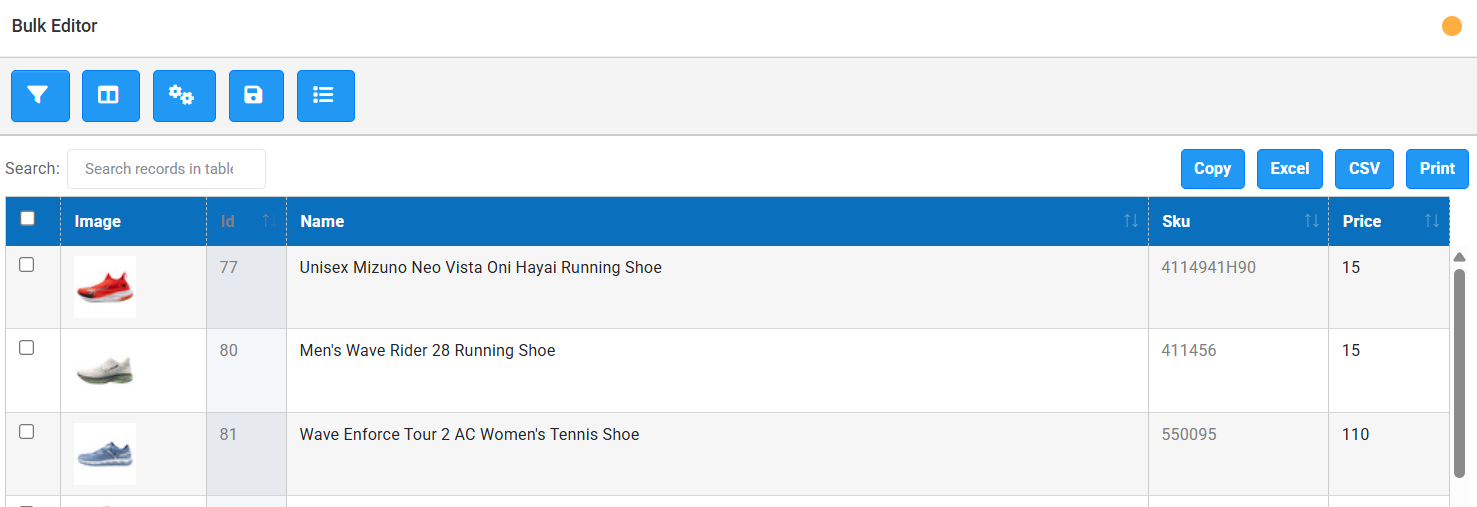
Task: Check the row for product Id 77
Action: click(x=27, y=265)
